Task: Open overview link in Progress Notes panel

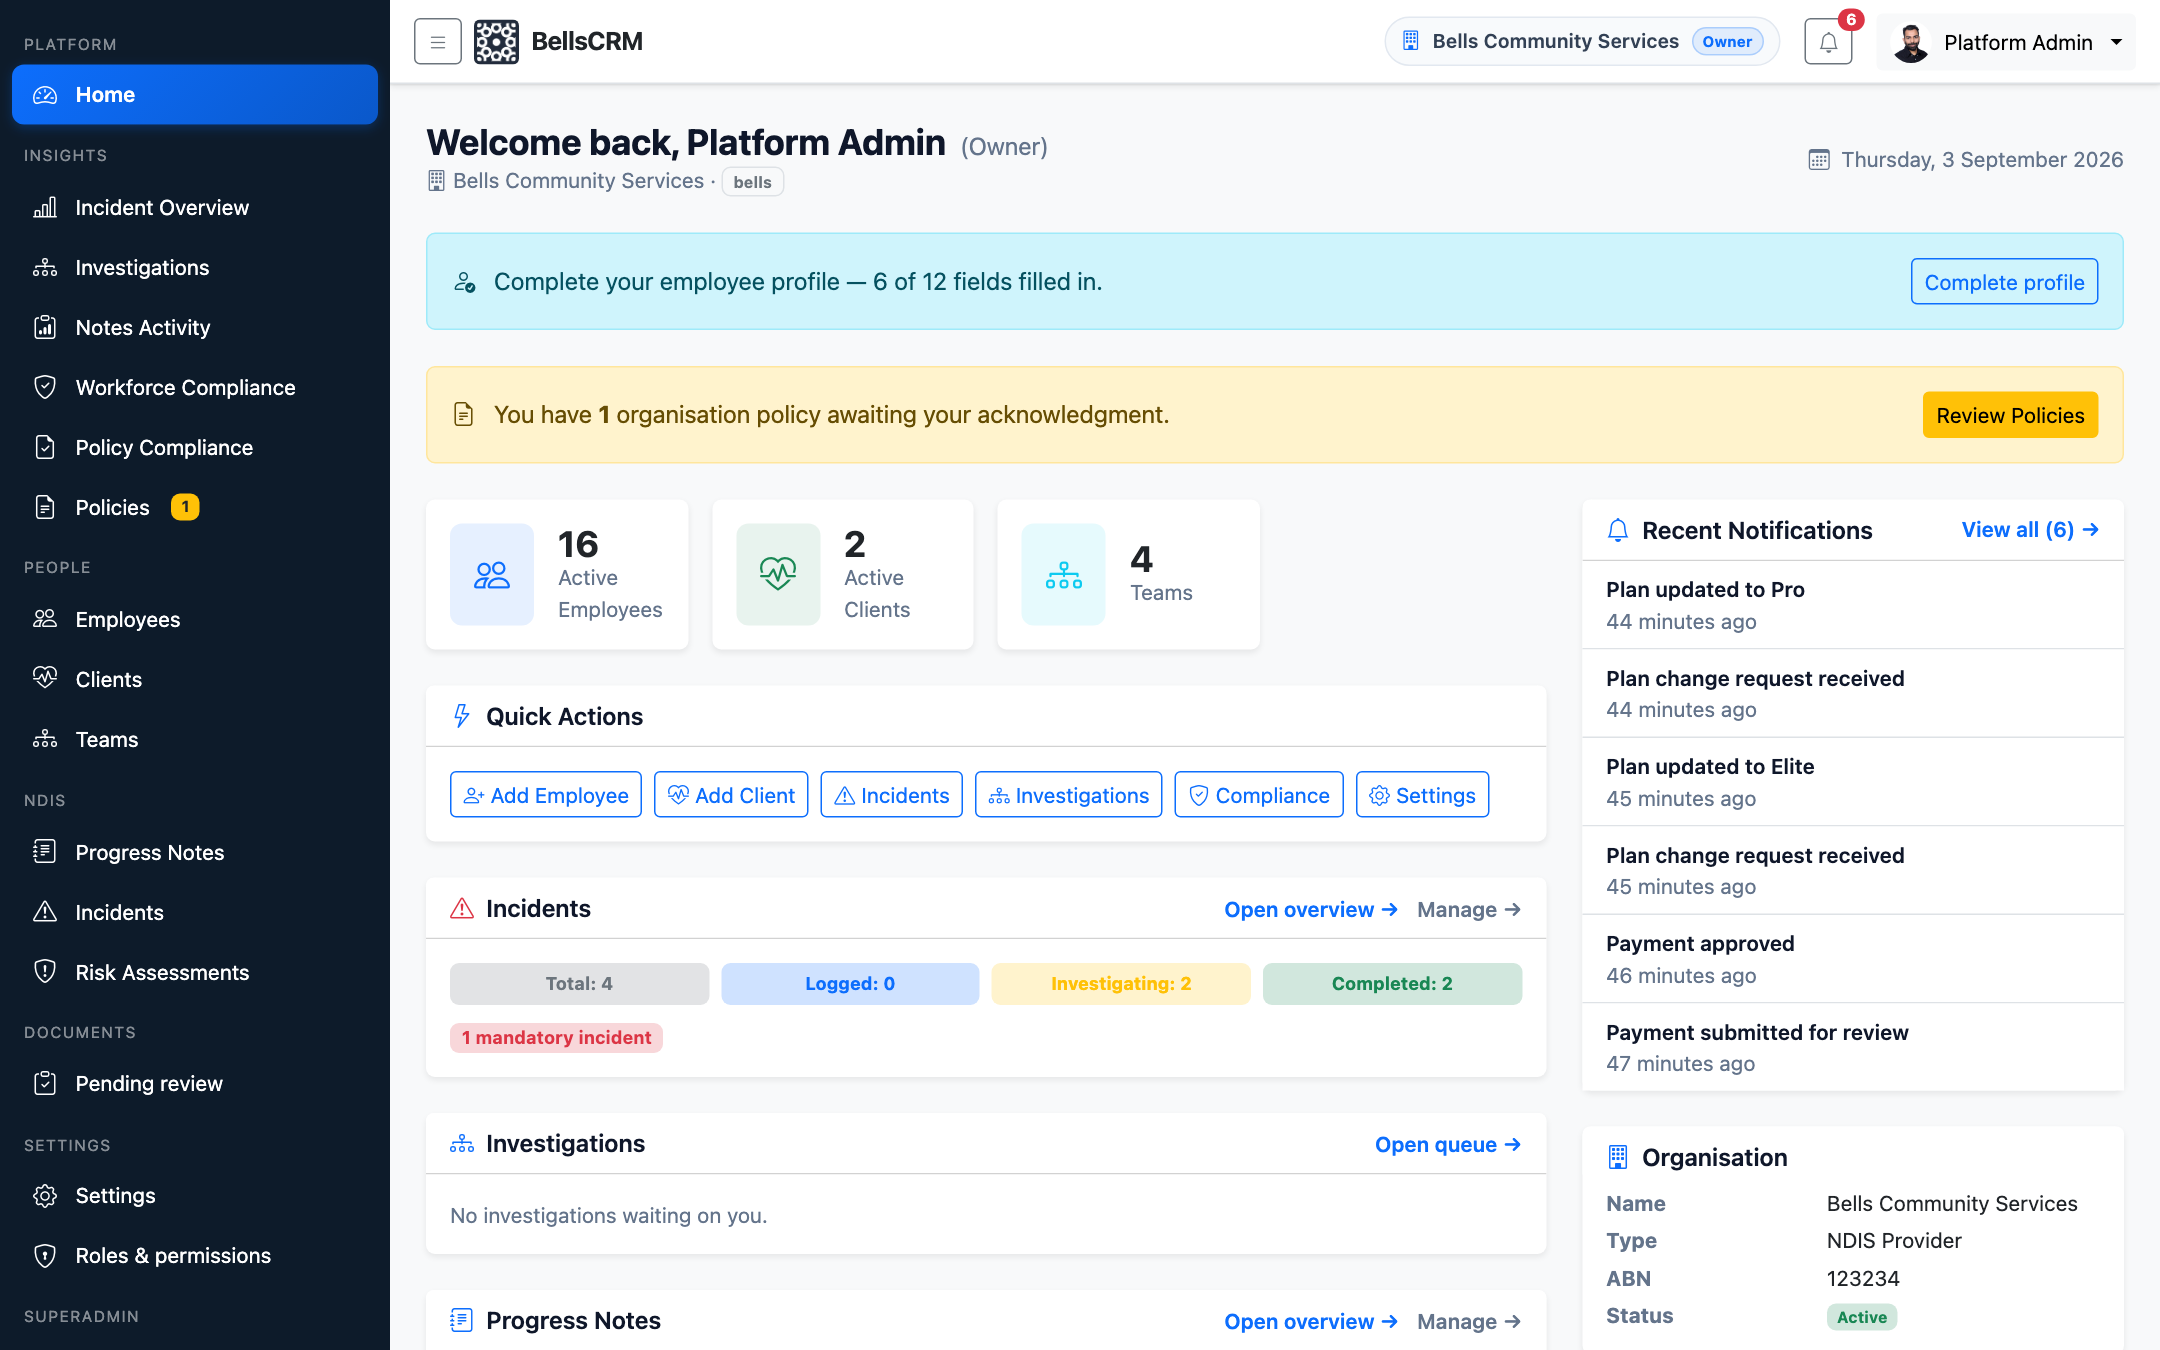Action: 1311,1321
